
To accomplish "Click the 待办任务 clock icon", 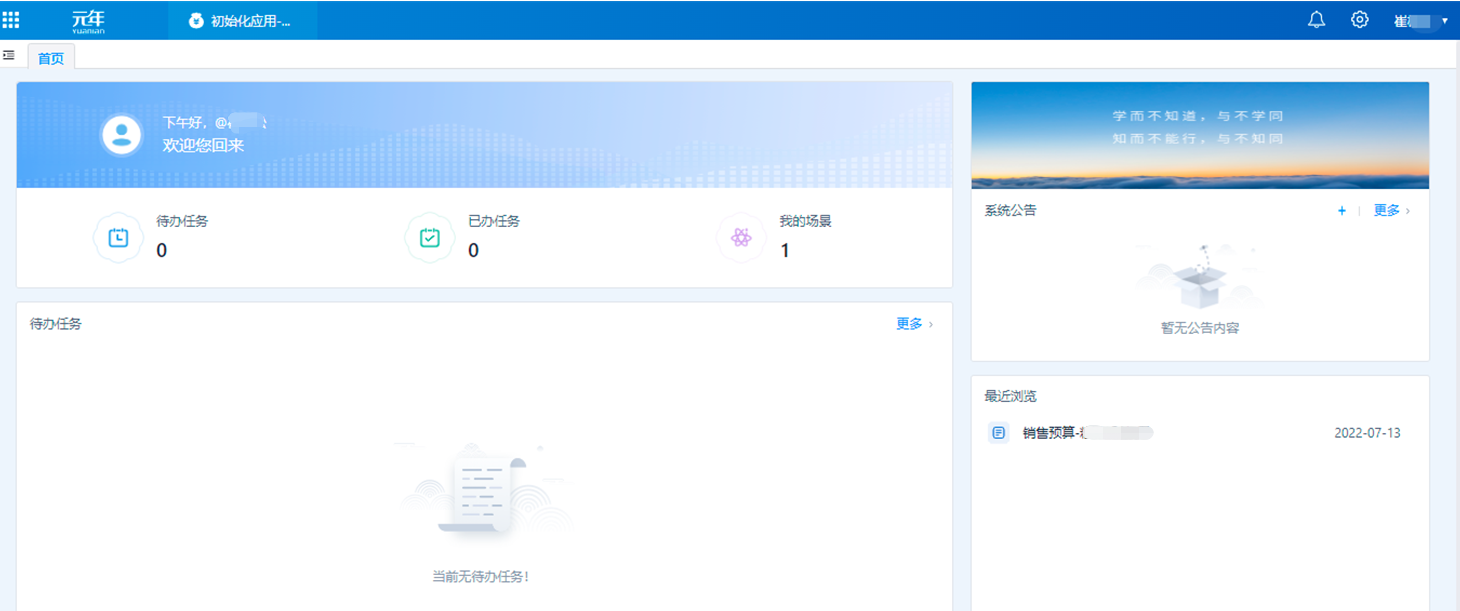I will point(118,238).
